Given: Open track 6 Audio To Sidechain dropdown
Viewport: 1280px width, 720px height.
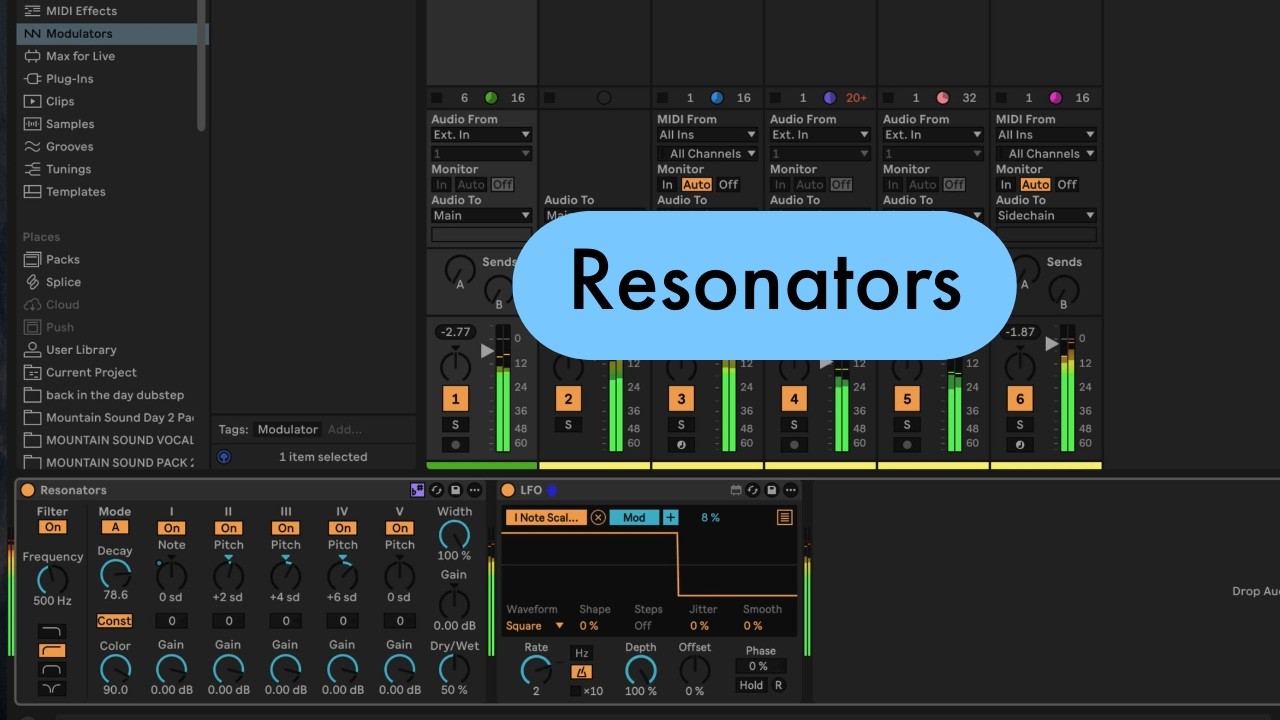Looking at the screenshot, I should pos(1046,215).
